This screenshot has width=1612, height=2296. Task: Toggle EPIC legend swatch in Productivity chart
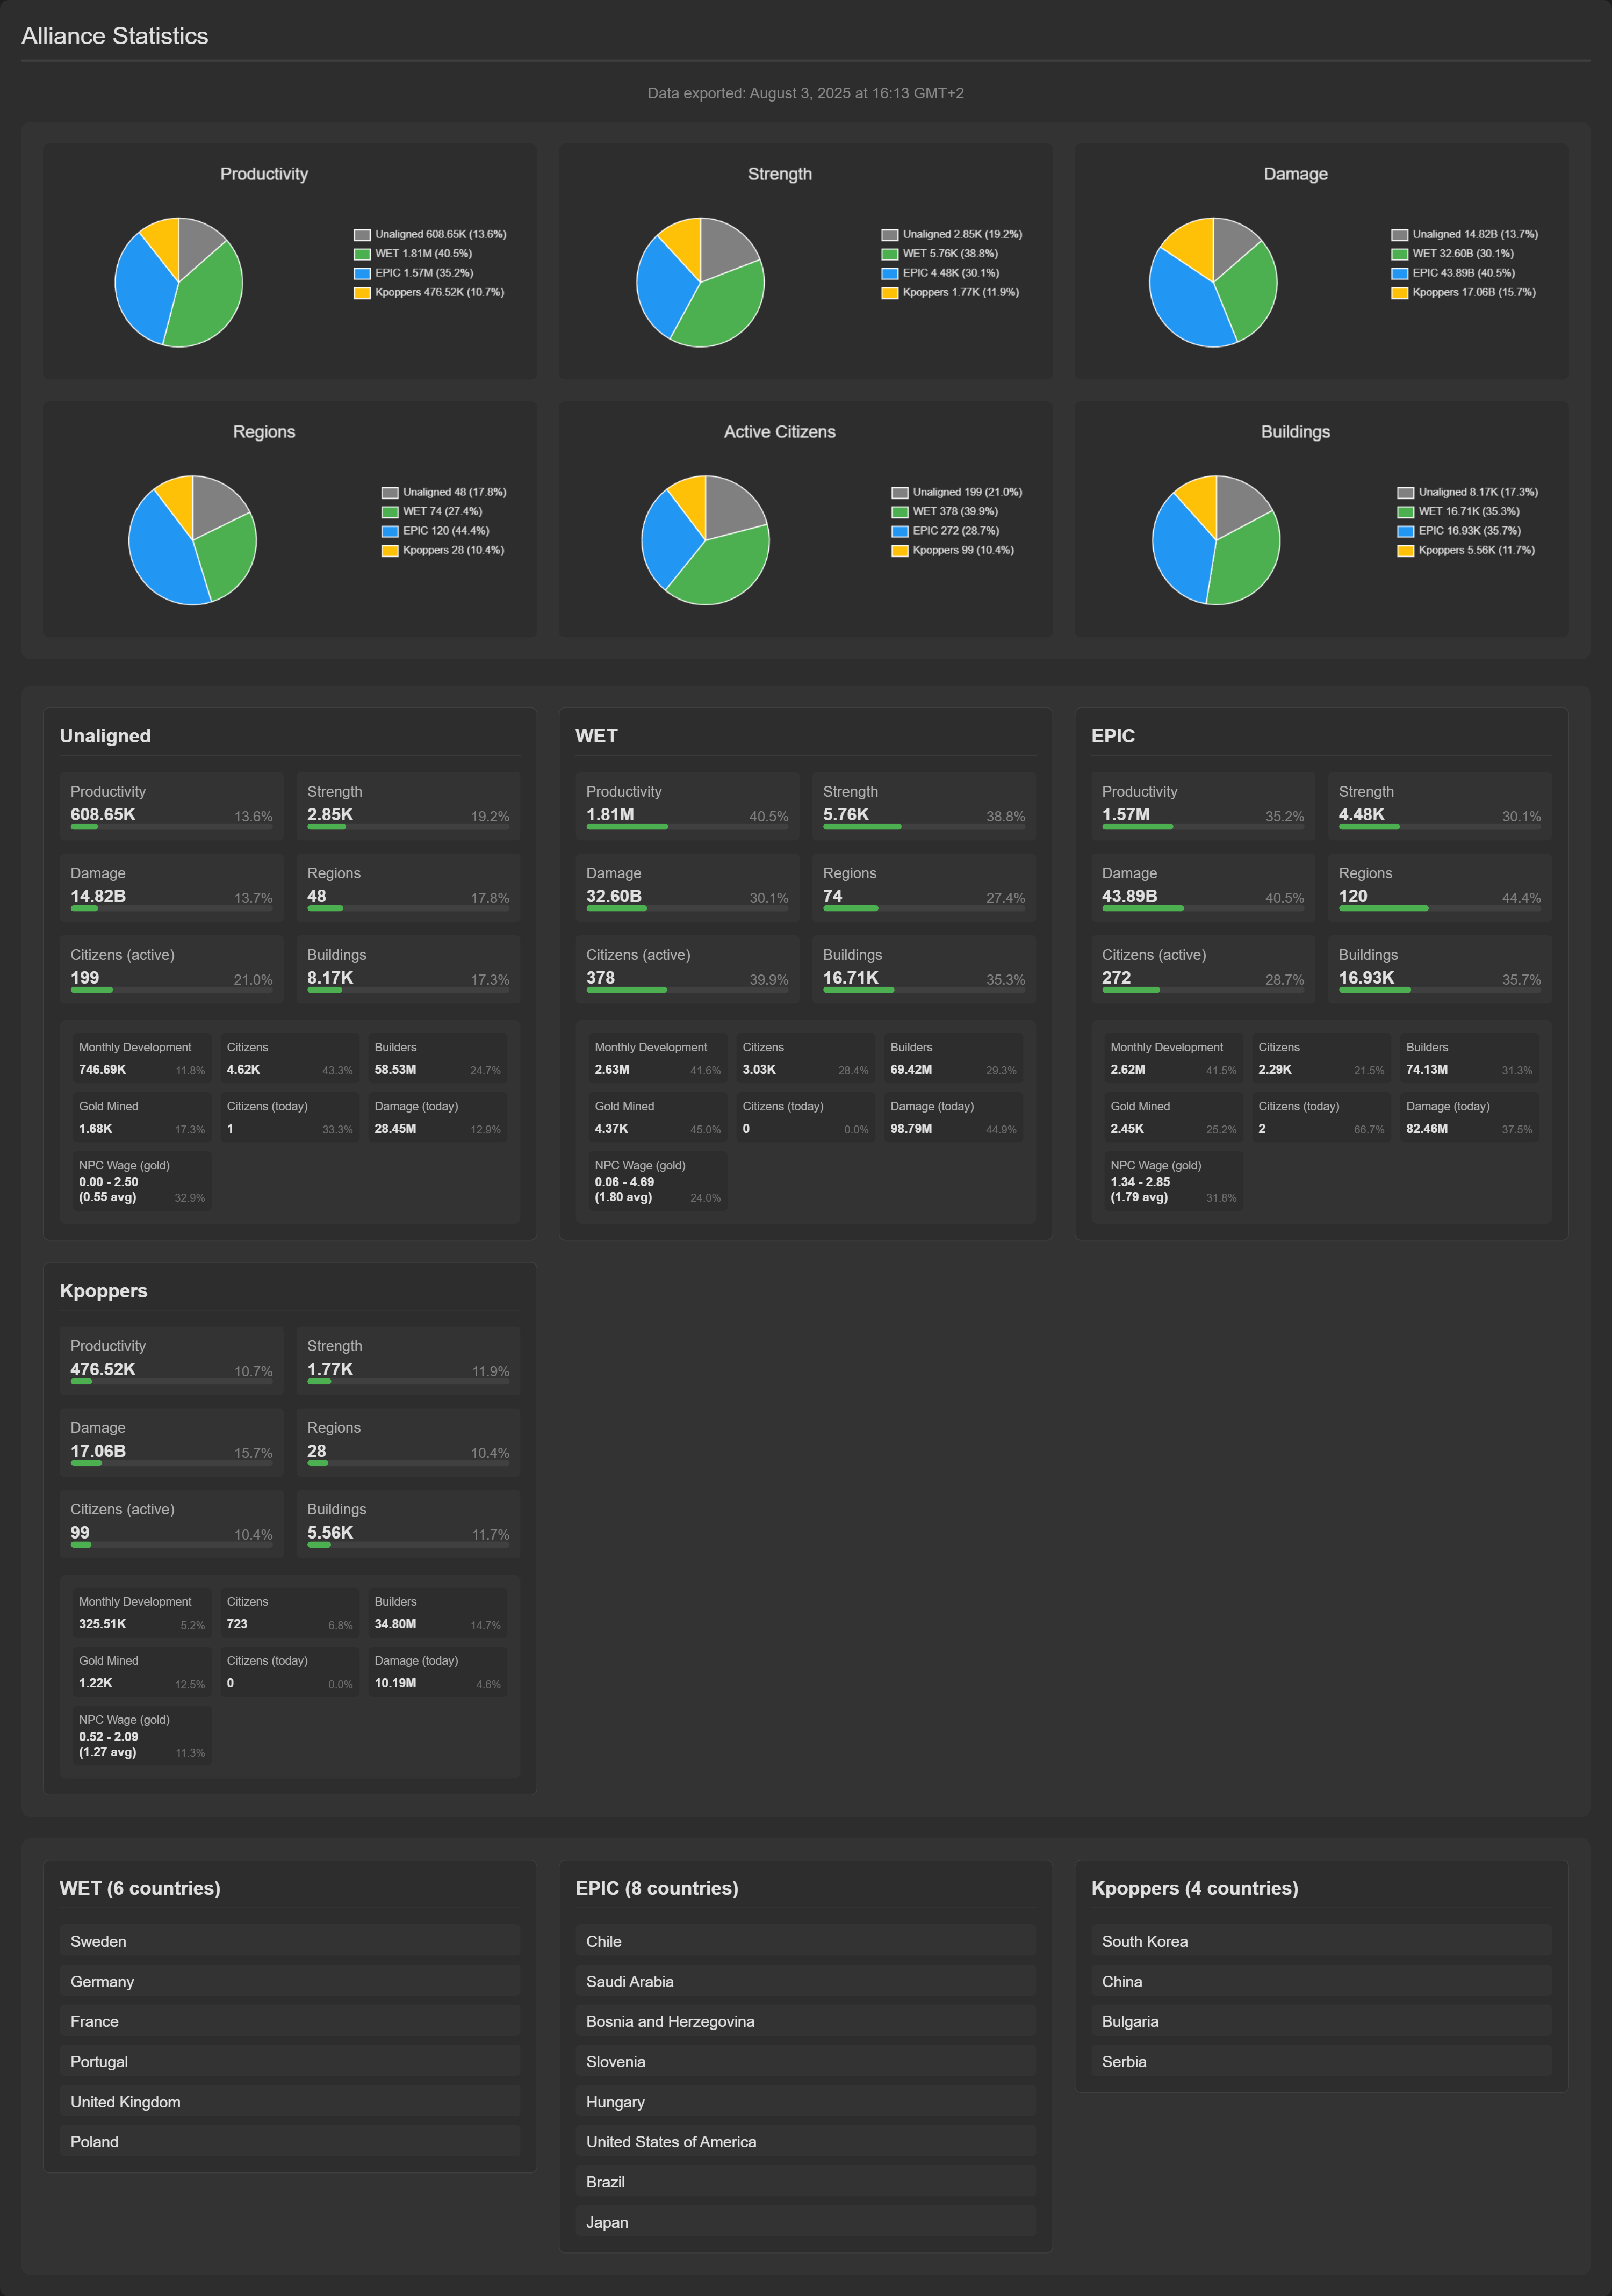[x=362, y=273]
